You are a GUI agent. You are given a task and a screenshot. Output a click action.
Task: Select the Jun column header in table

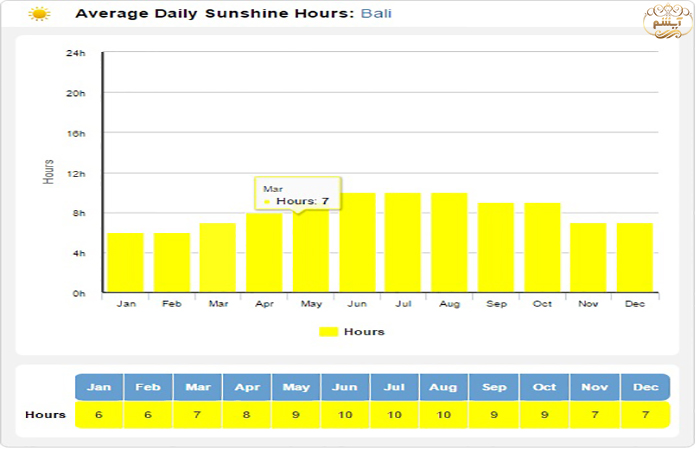click(346, 387)
